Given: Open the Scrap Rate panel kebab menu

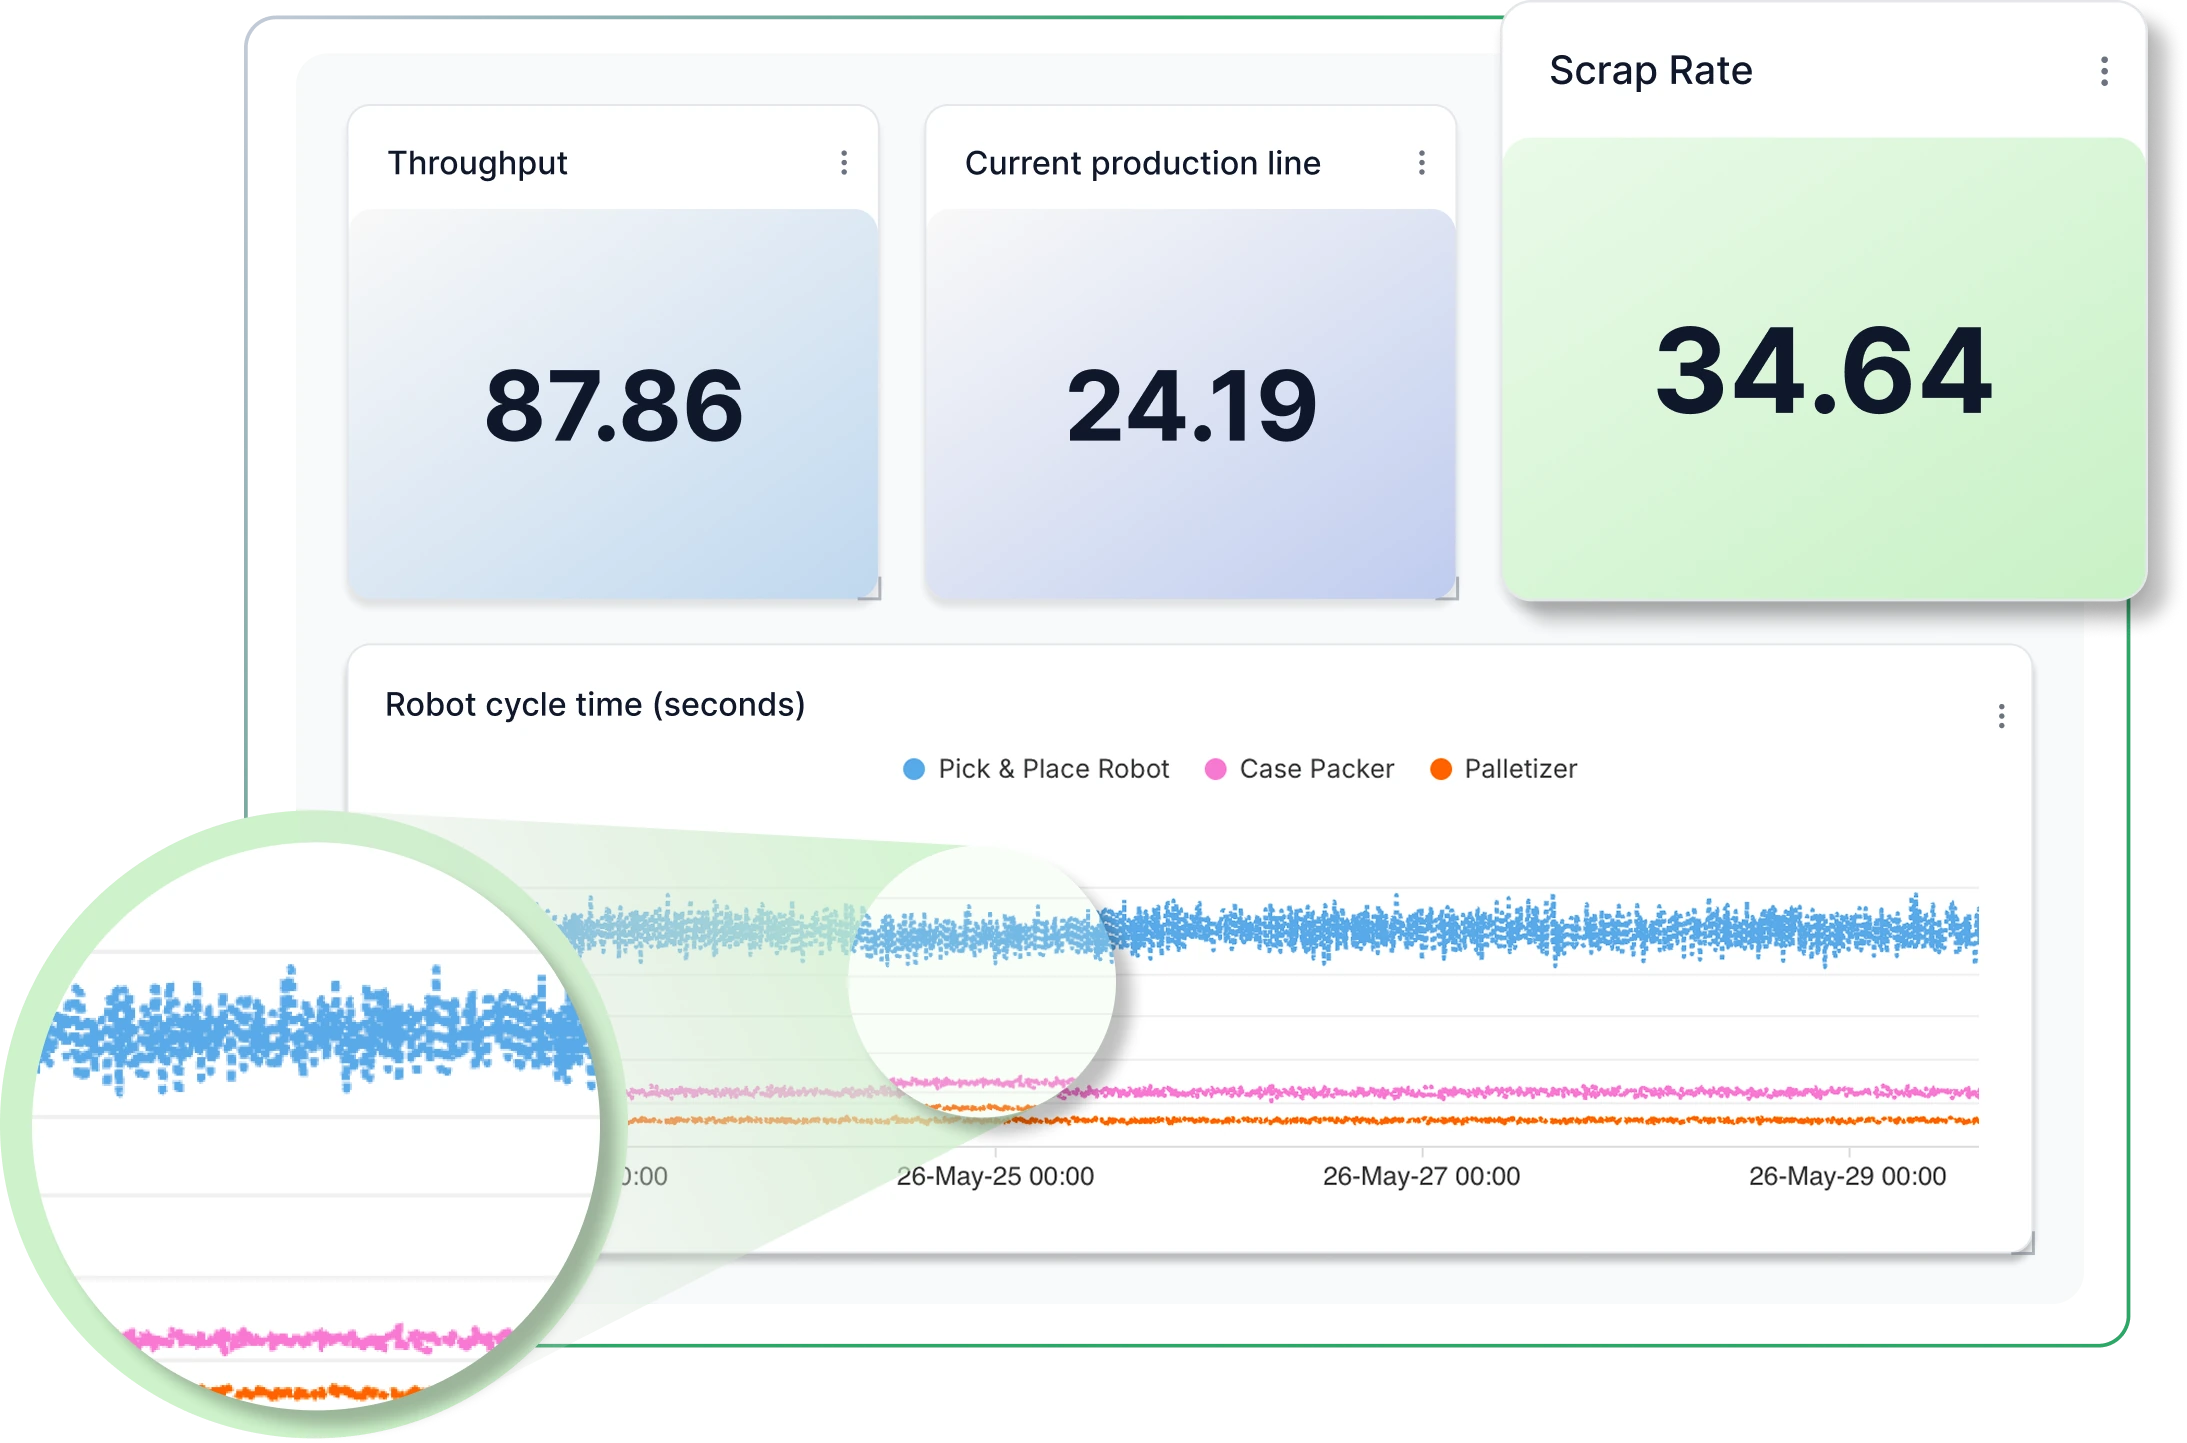Looking at the screenshot, I should click(2104, 71).
